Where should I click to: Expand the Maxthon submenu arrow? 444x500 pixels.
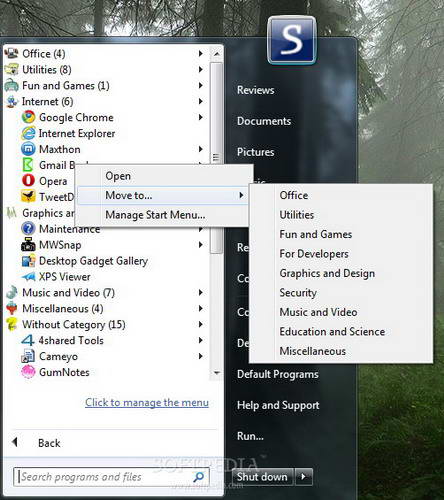click(x=201, y=149)
